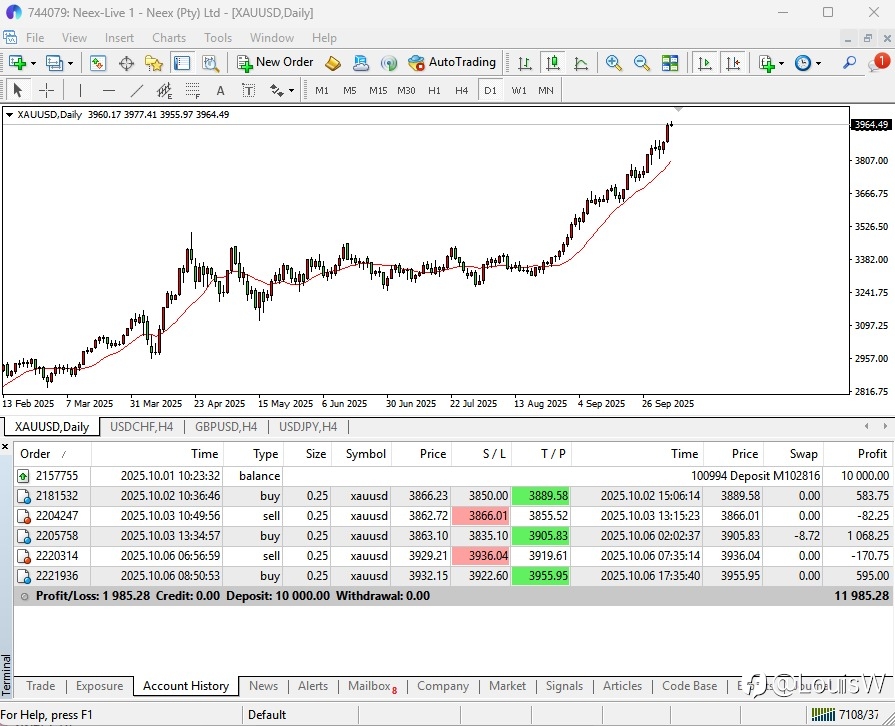This screenshot has width=895, height=726.
Task: Open the Mailbox terminal tab
Action: point(371,686)
